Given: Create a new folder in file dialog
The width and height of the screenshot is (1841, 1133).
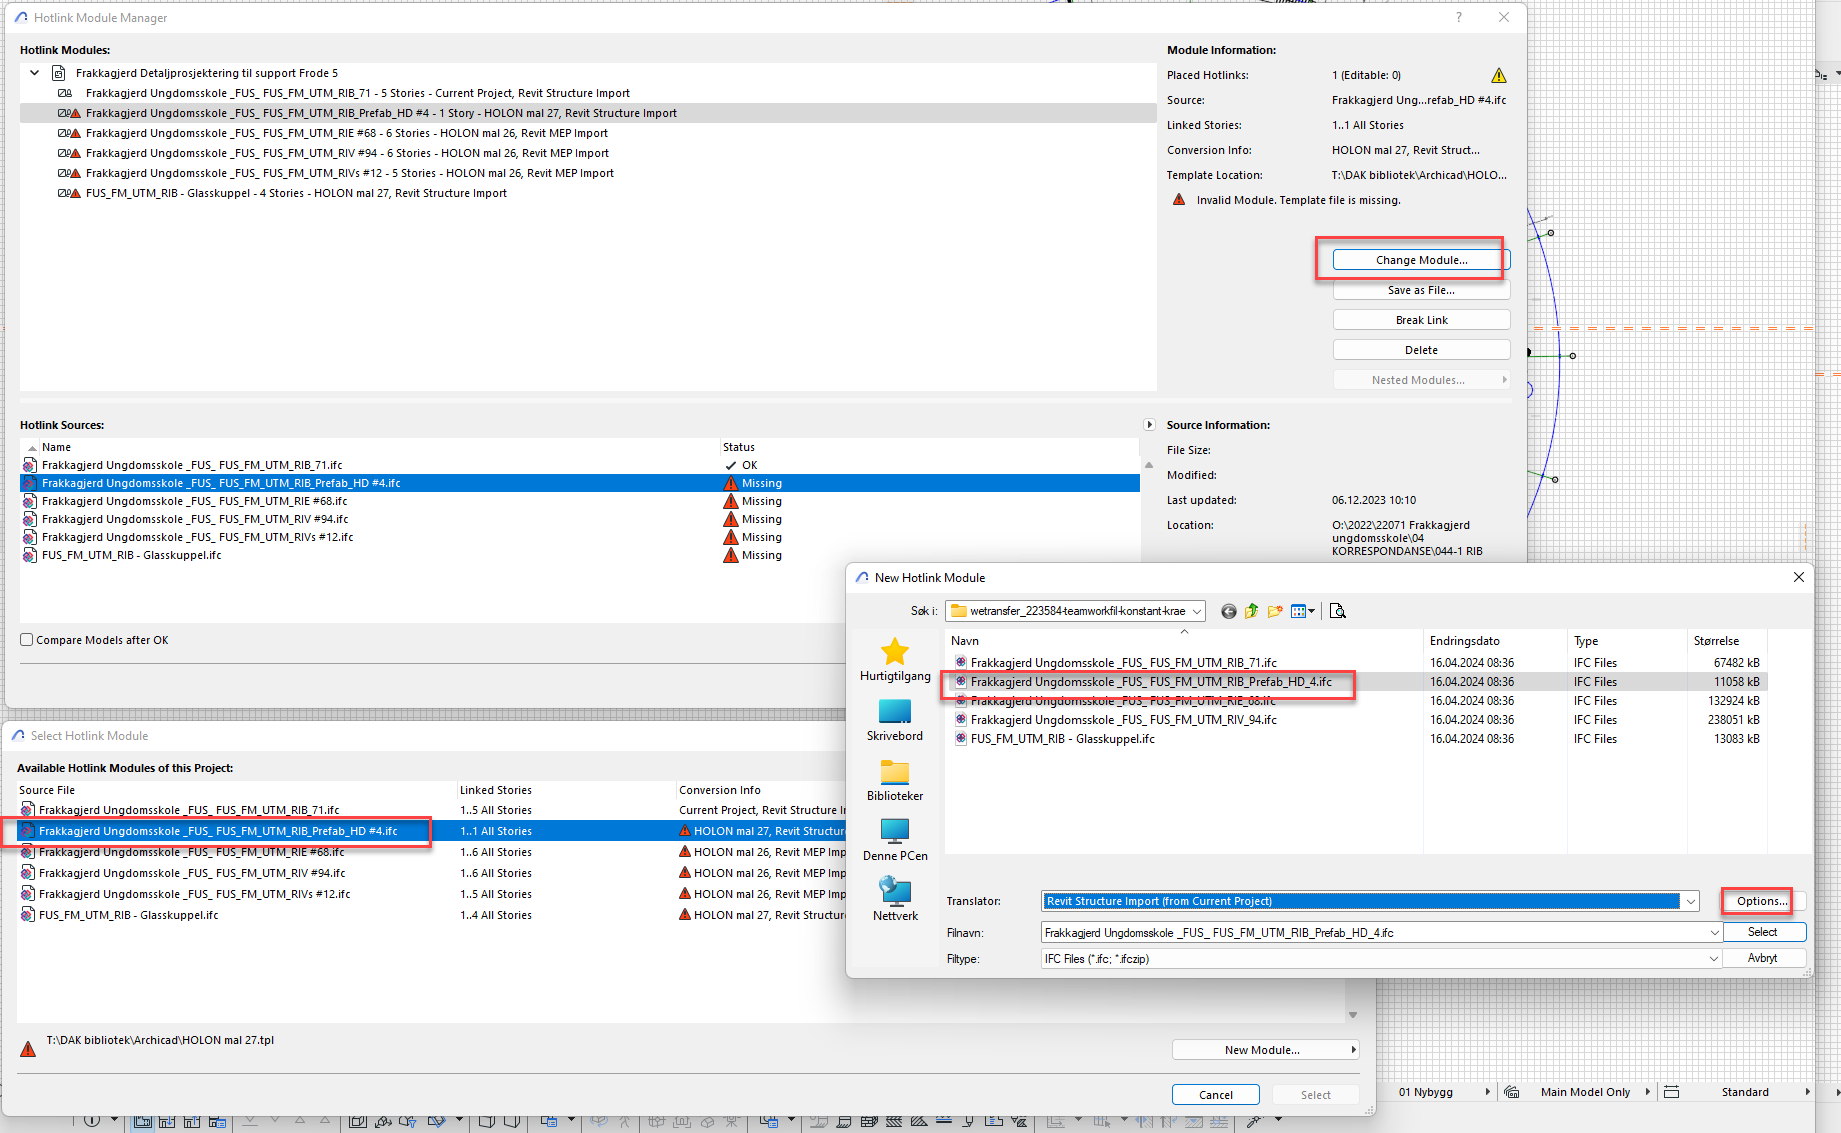Looking at the screenshot, I should click(1275, 611).
